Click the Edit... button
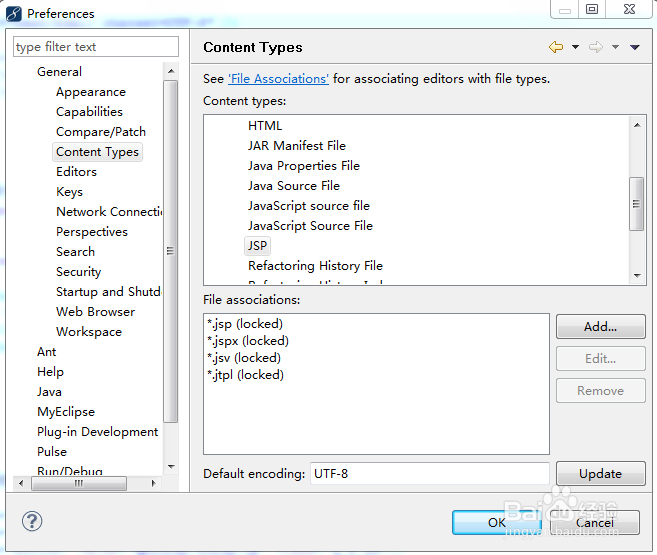This screenshot has height=555, width=657. point(600,359)
